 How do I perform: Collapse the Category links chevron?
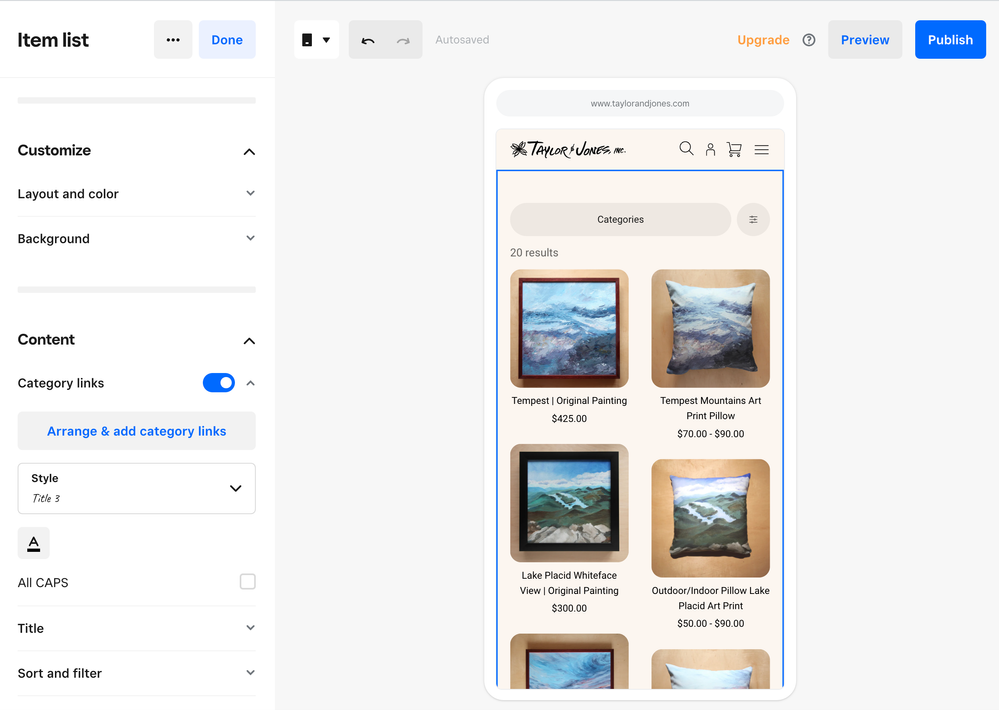250,383
